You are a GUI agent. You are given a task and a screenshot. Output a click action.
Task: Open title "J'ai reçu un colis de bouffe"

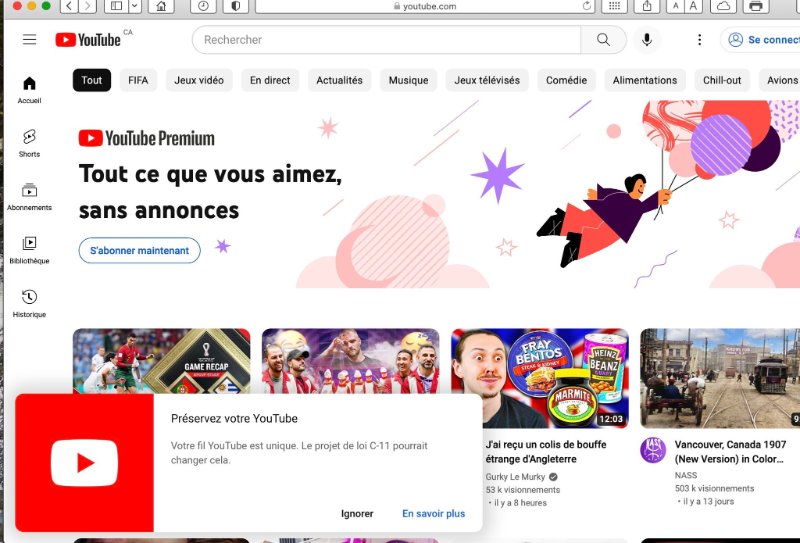[546, 452]
